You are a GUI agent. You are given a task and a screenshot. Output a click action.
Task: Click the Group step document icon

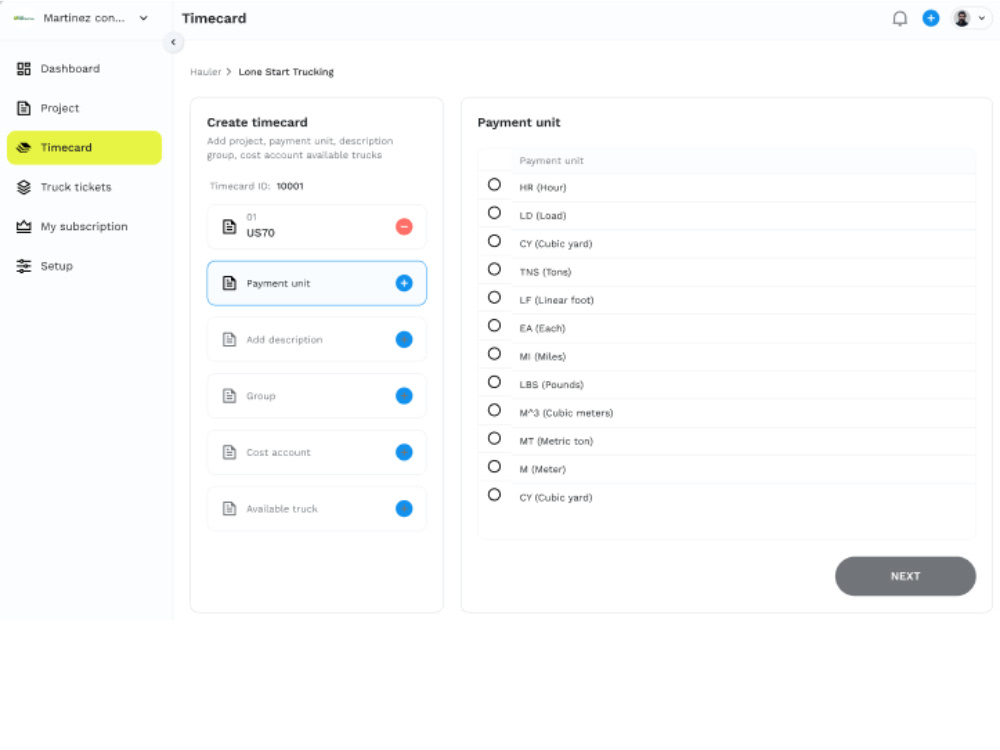pos(229,396)
